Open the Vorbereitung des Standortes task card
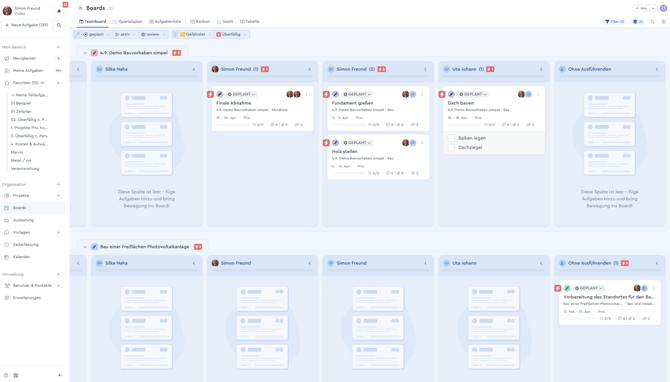The width and height of the screenshot is (670, 382). [x=609, y=303]
